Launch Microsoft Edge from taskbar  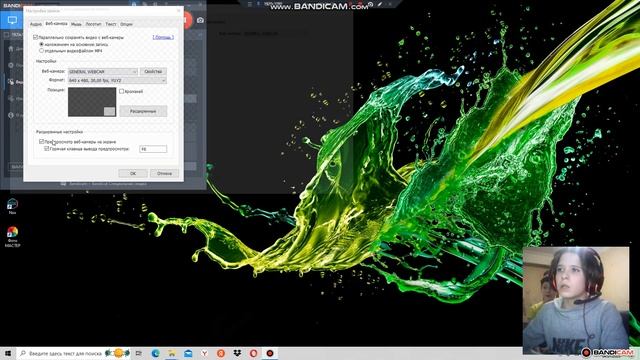(156, 353)
